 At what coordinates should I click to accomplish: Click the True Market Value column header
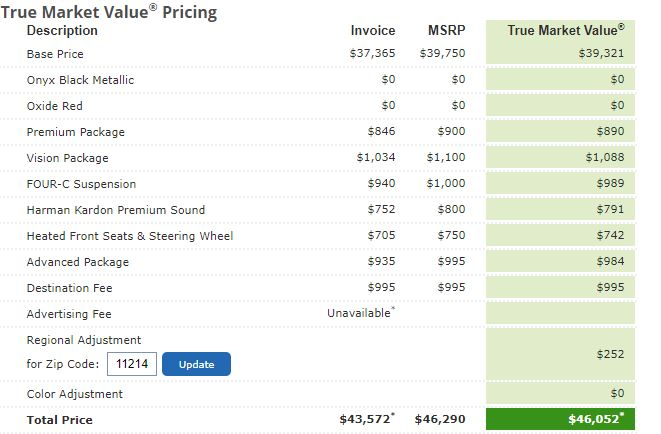point(565,30)
